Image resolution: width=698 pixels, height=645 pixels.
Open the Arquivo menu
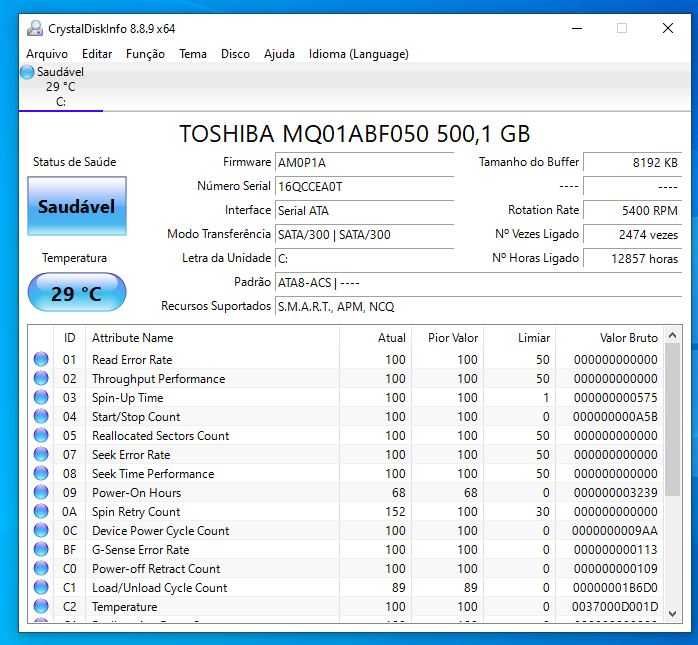(47, 54)
